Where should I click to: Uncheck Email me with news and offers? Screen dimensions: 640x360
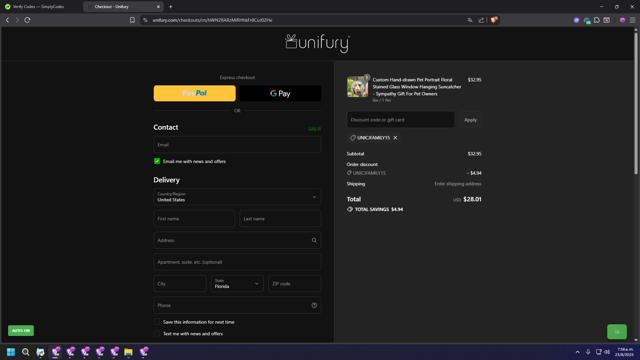click(157, 161)
